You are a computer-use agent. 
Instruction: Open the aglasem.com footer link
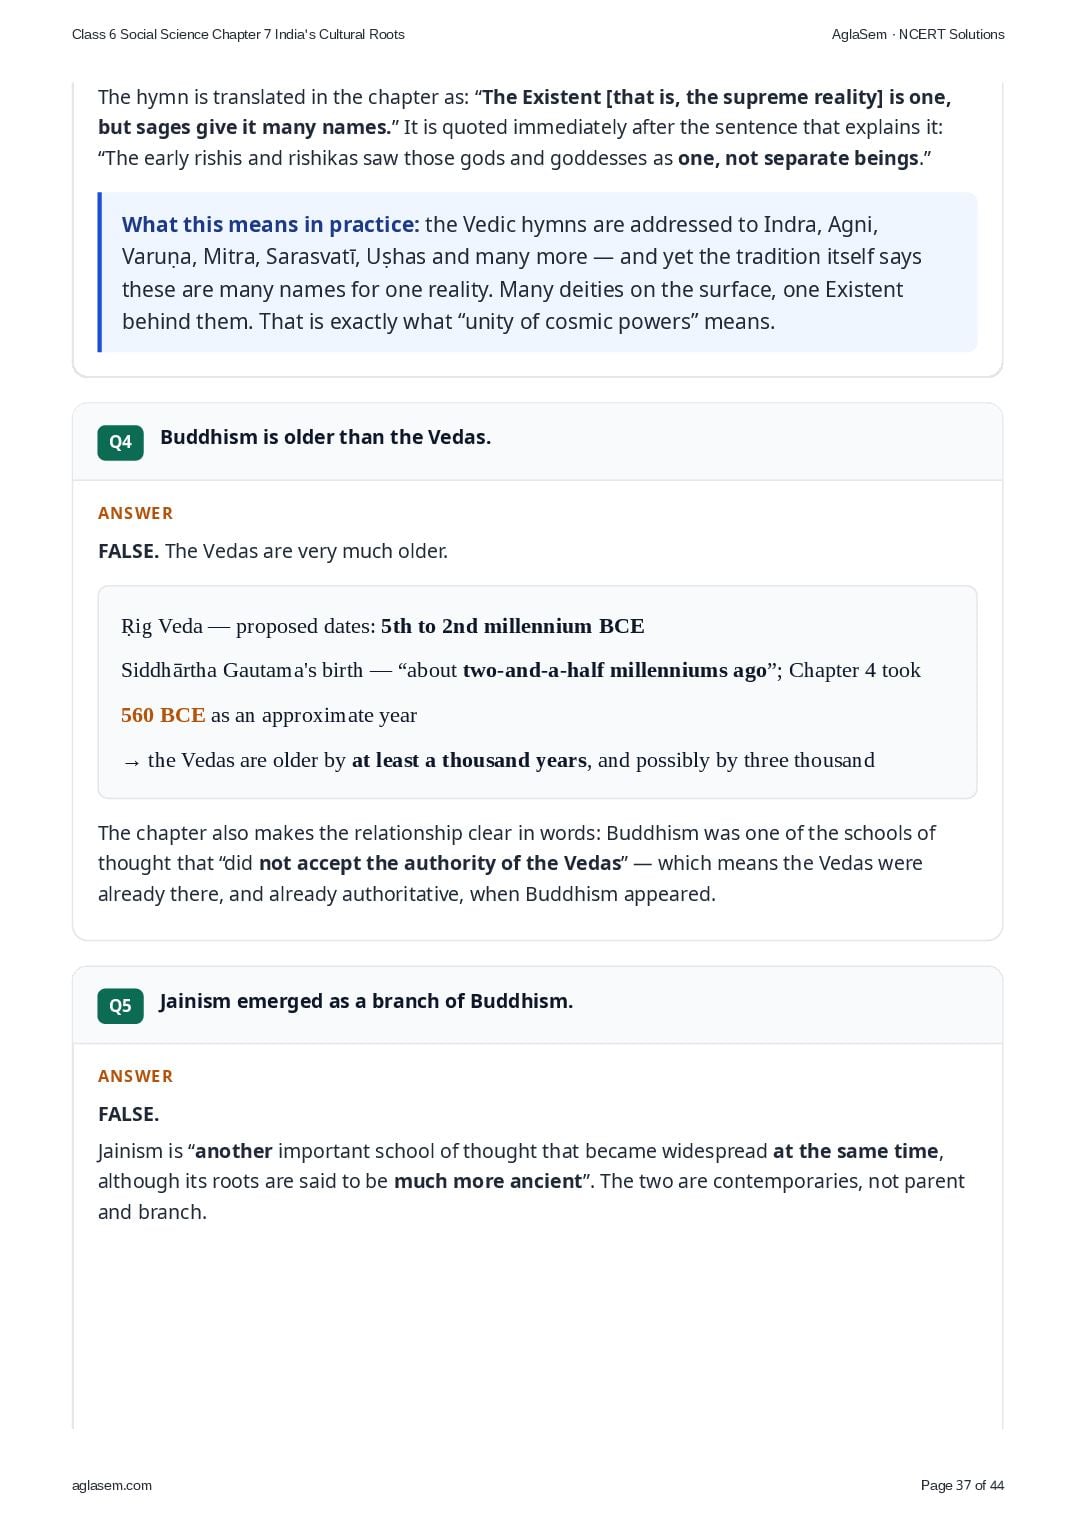tap(112, 1485)
